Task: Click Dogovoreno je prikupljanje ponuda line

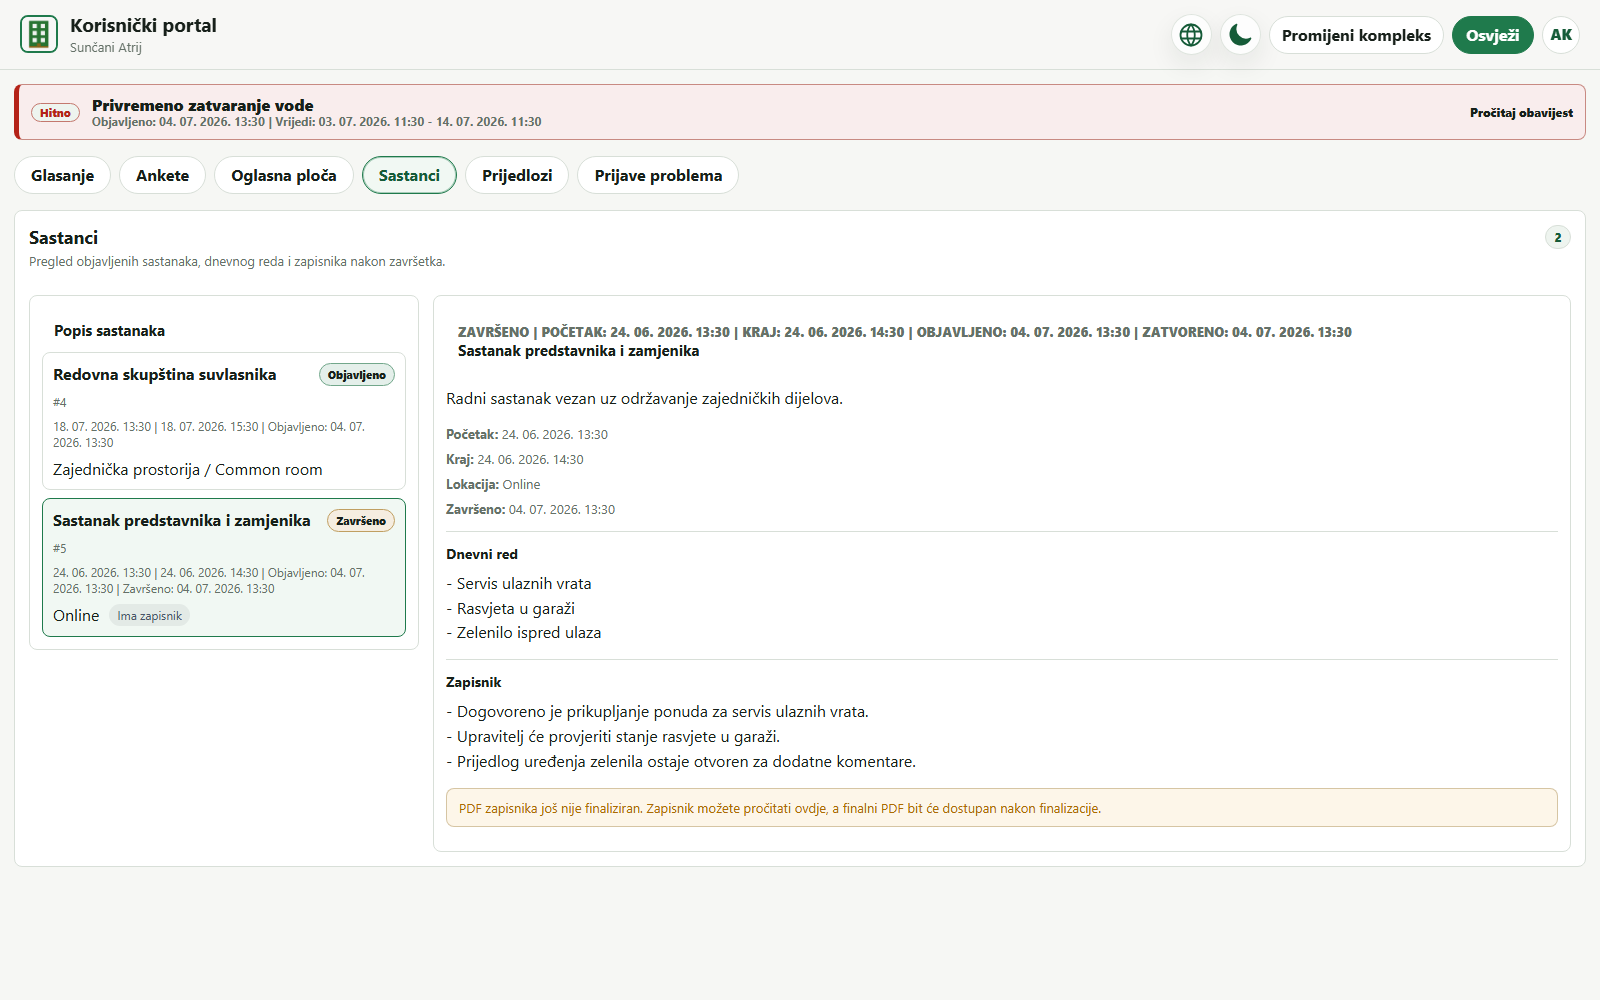Action: pyautogui.click(x=657, y=712)
